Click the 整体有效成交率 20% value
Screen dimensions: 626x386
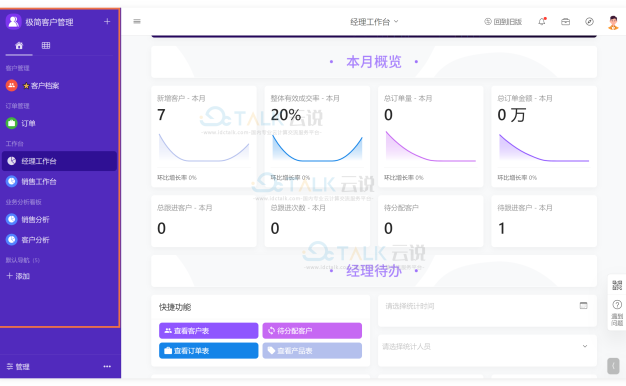[286, 115]
